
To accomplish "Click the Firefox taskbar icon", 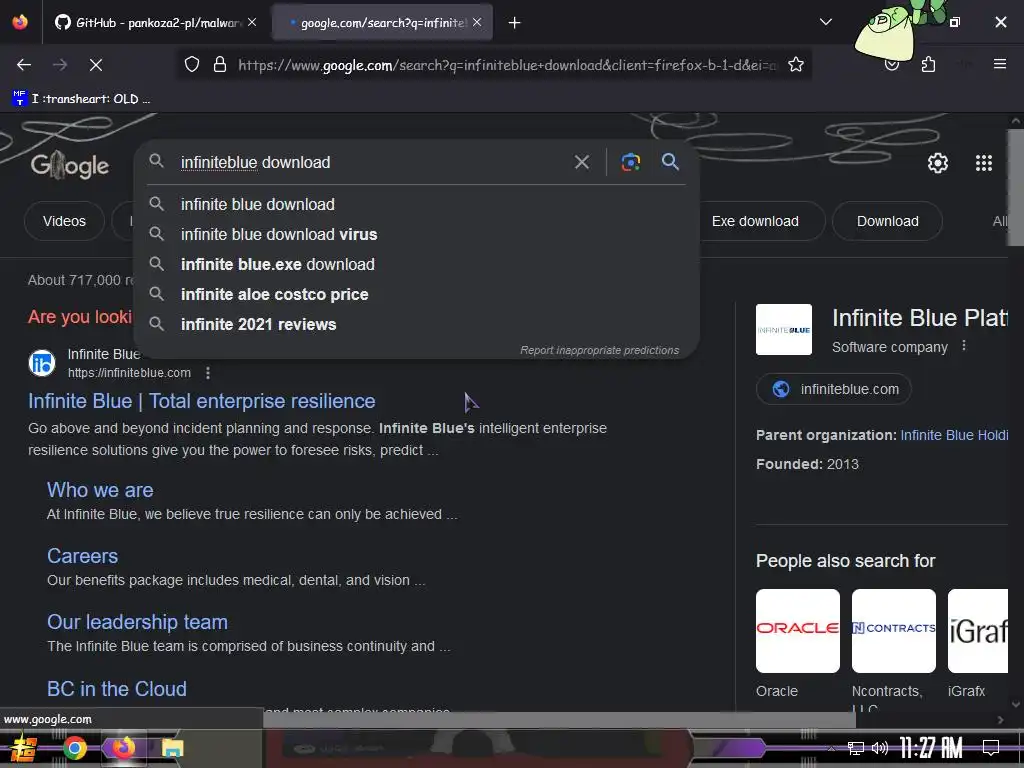I will click(123, 748).
